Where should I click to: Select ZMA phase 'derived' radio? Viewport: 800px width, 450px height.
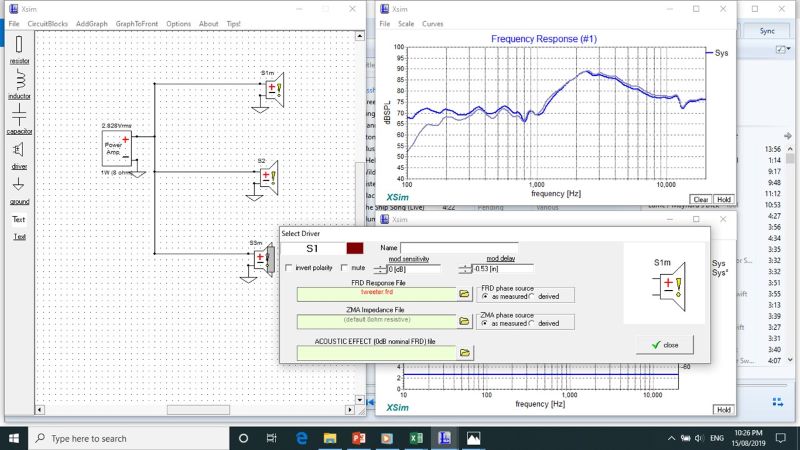click(532, 323)
